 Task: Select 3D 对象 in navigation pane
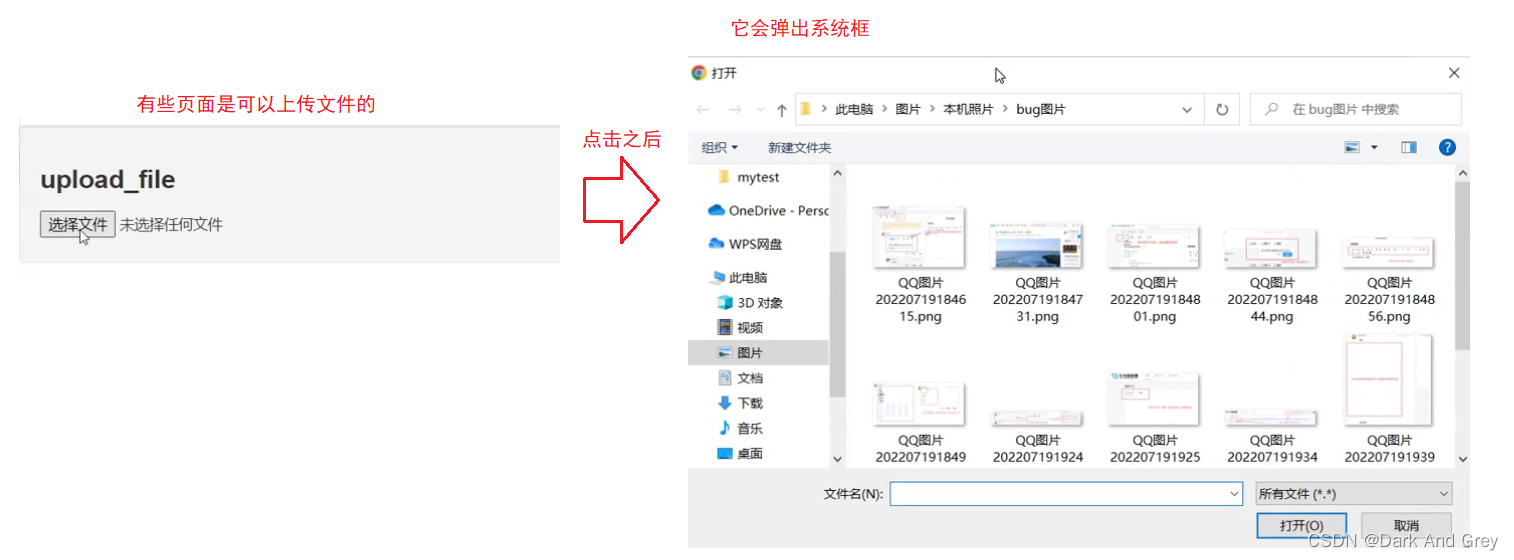(x=750, y=303)
